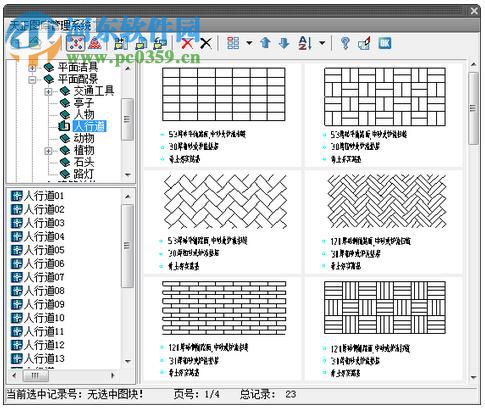Click the A-Z sort icon
This screenshot has height=409, width=485.
(x=305, y=43)
